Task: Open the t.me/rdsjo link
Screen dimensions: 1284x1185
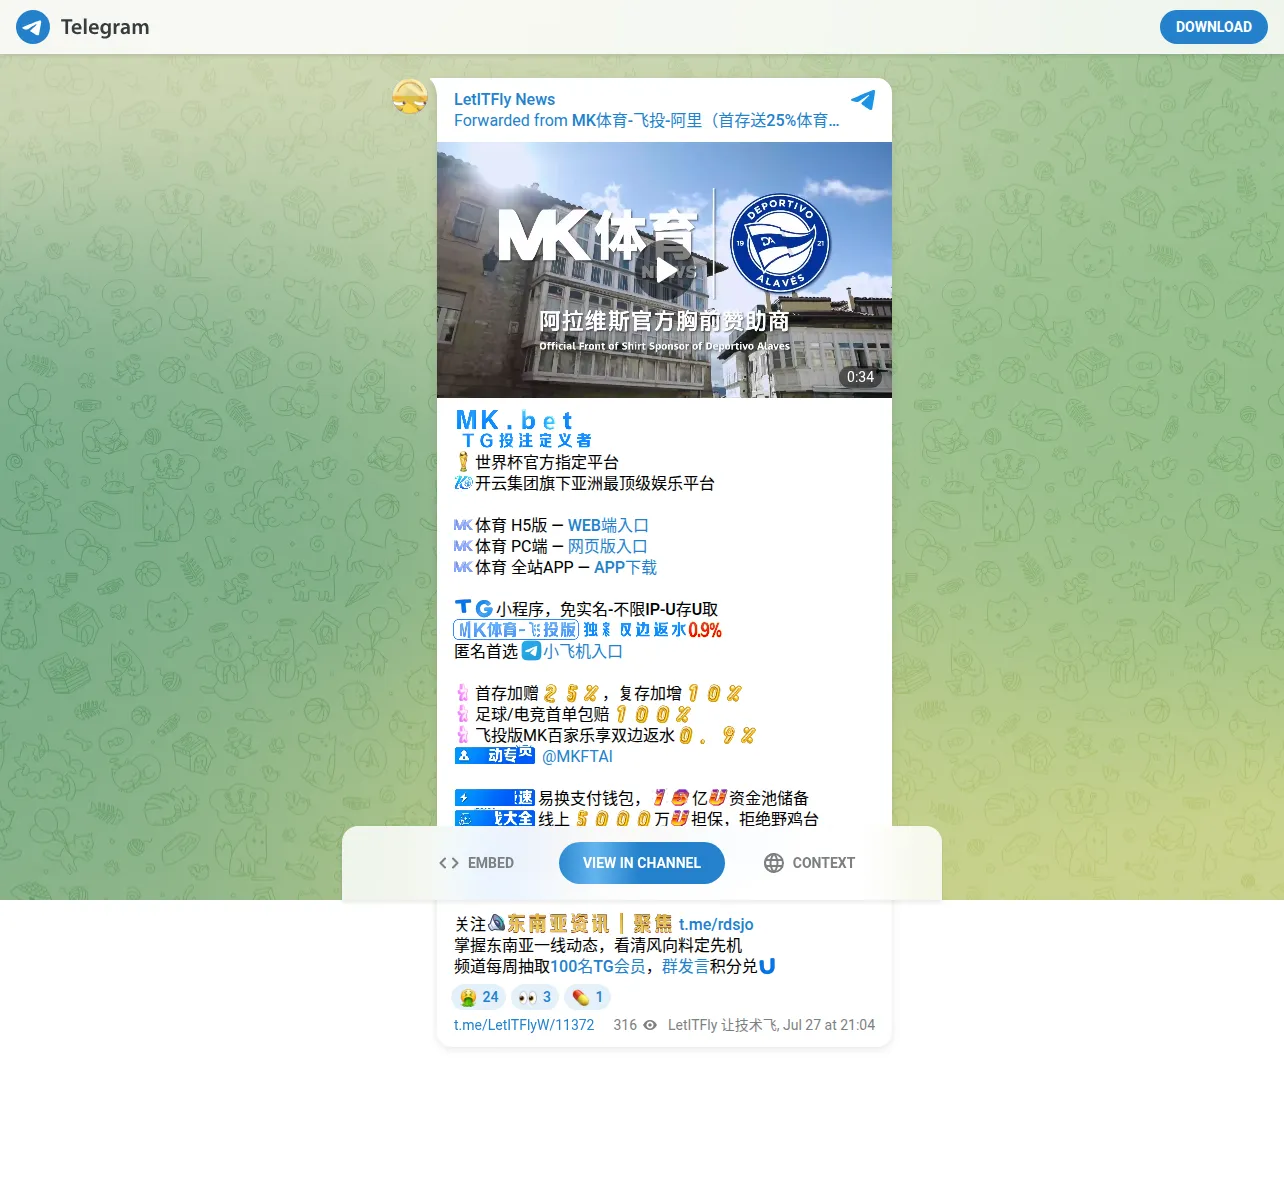Action: tap(716, 924)
